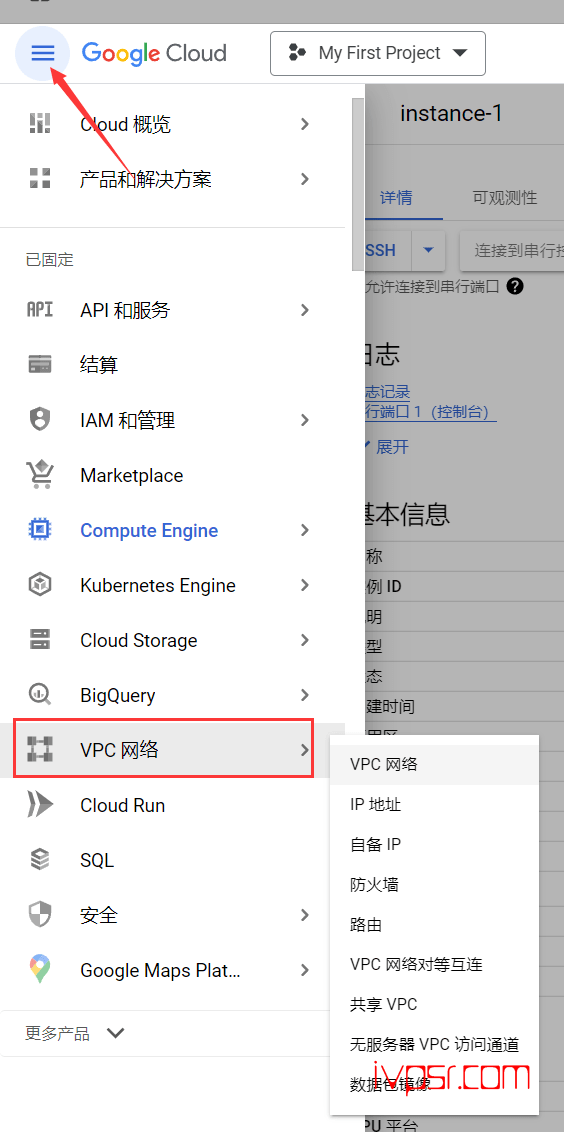Screen dimensions: 564x1132
Task: Open the My First Project selector
Action: pos(378,53)
